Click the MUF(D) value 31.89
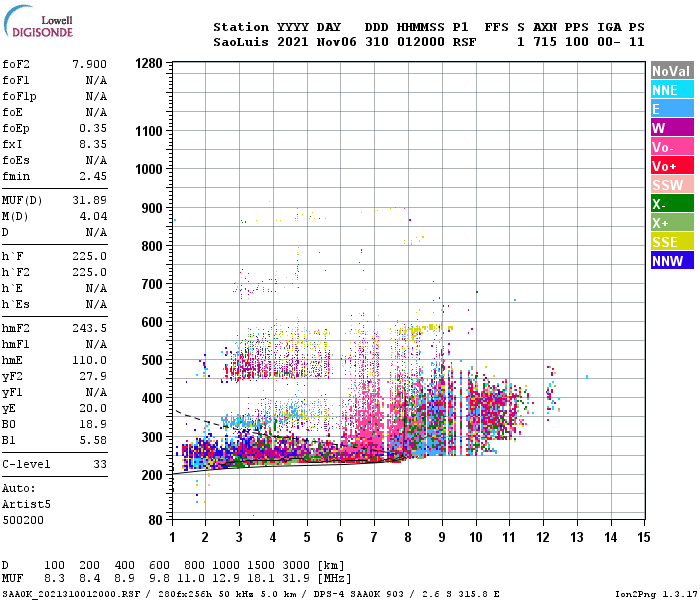The height and width of the screenshot is (600, 700). pos(90,200)
